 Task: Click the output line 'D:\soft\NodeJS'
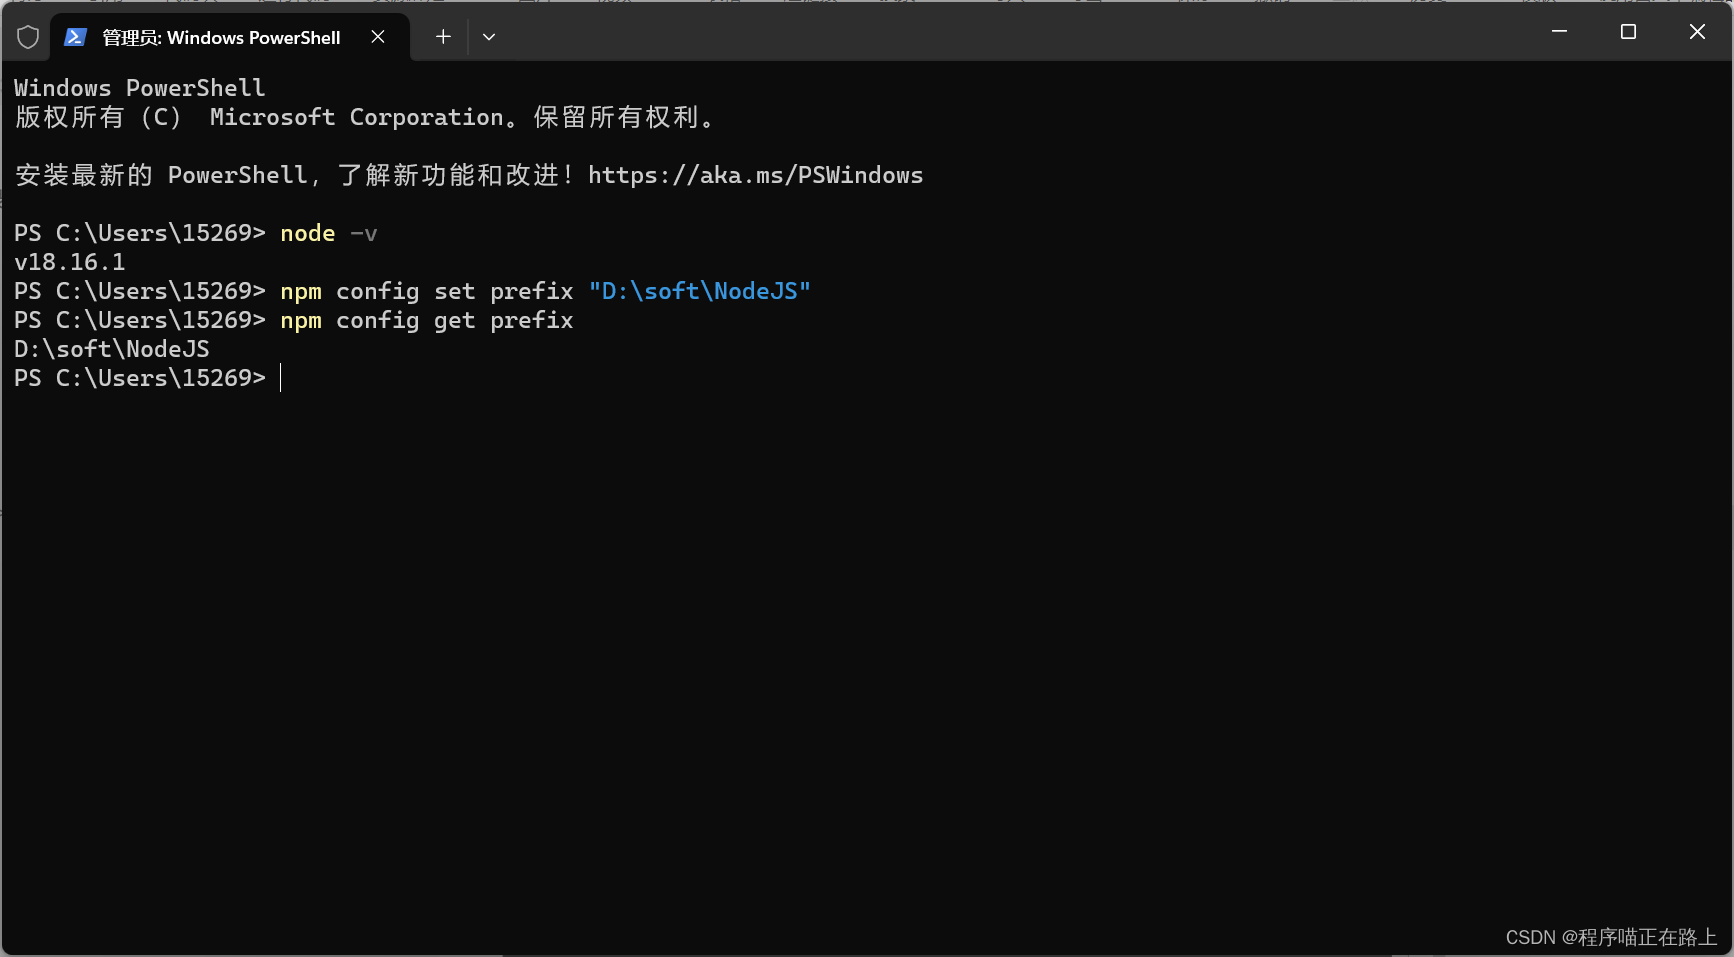pos(112,349)
